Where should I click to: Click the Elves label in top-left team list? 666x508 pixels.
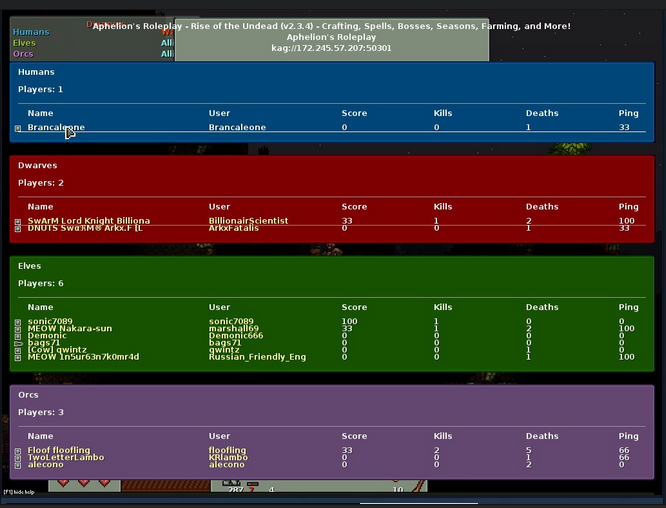pyautogui.click(x=23, y=43)
